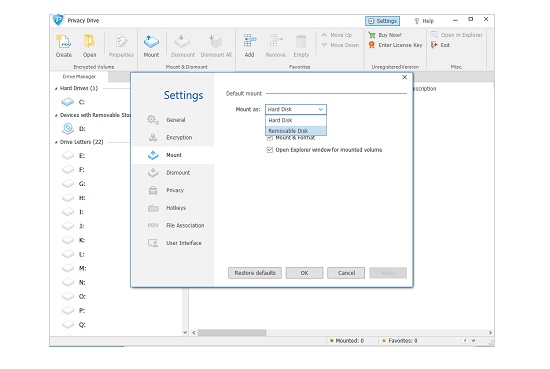Screen dimensions: 550x369
Task: Click the horizontal scrollbar thumb at bottom
Action: (x=232, y=333)
